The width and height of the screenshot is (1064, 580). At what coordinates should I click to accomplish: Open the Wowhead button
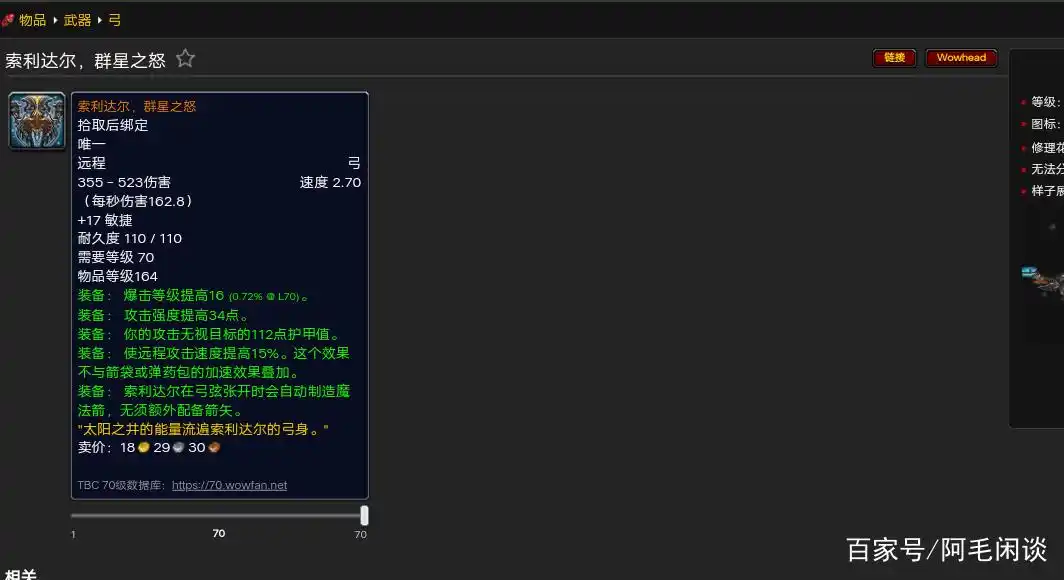tap(961, 58)
